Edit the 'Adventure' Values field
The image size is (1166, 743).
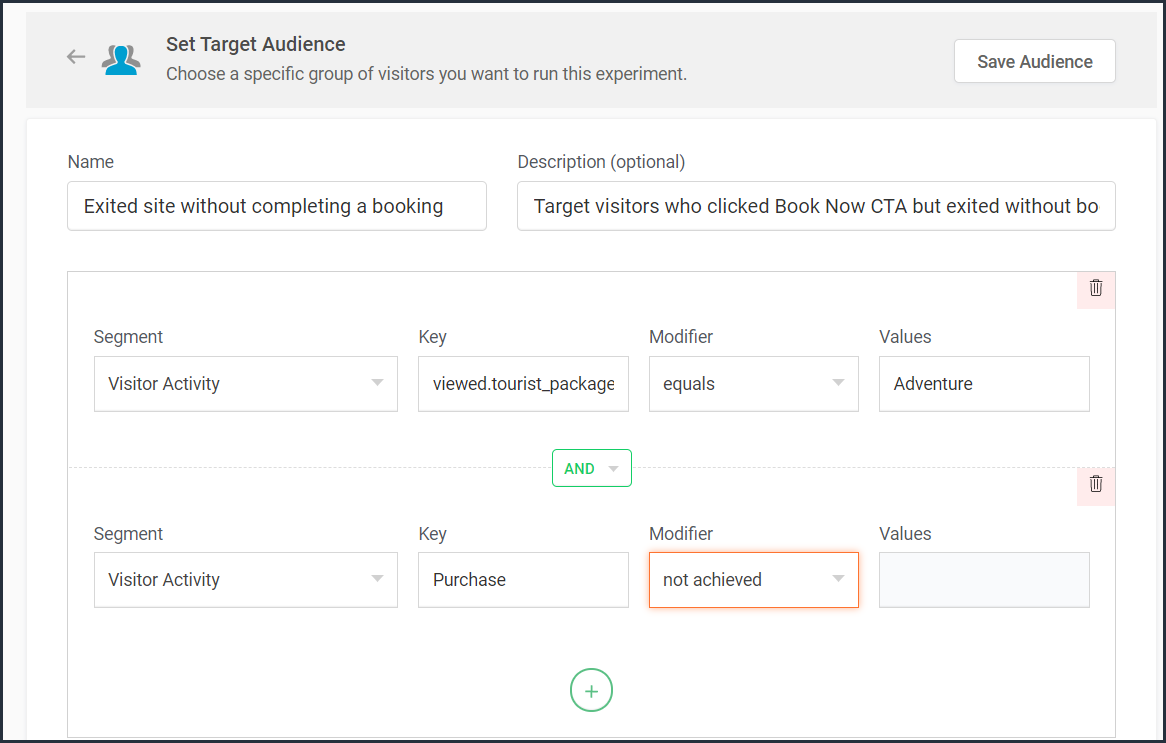coord(984,384)
